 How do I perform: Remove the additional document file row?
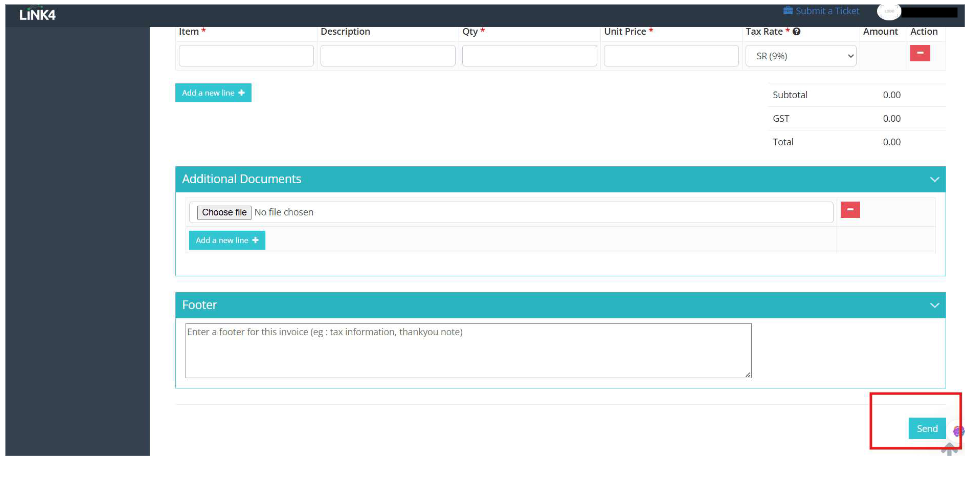tap(850, 210)
